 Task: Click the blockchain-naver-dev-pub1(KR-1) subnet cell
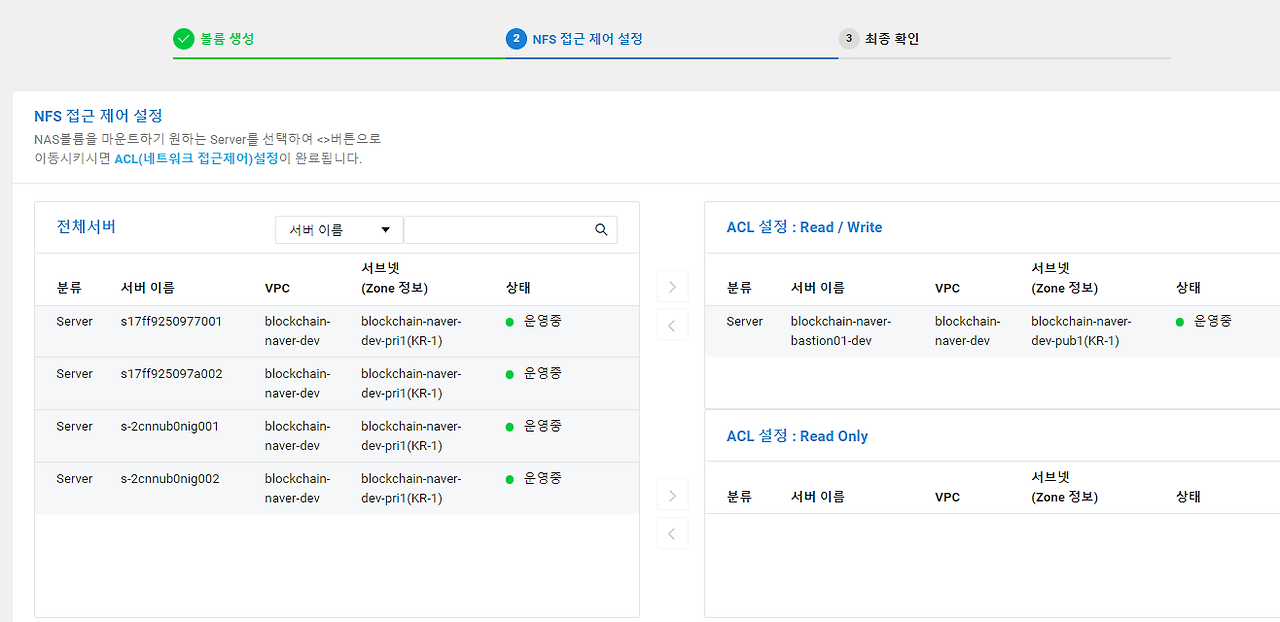(1081, 331)
